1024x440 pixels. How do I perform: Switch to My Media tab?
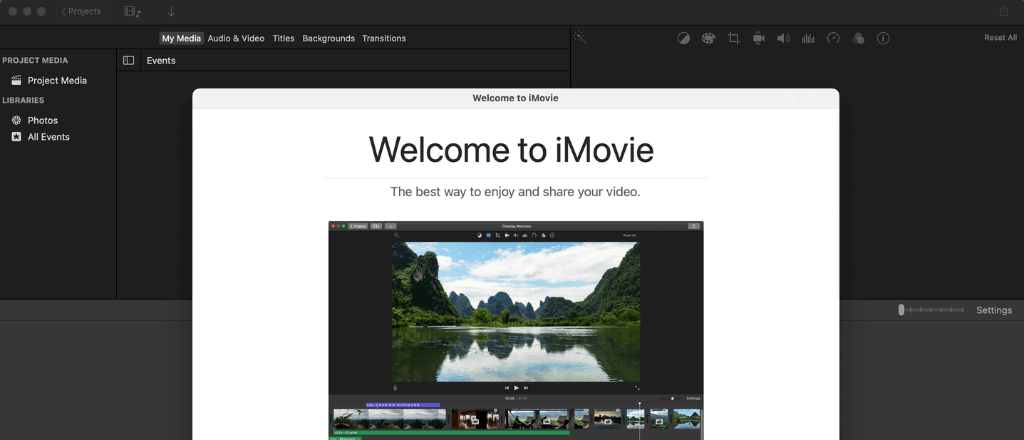[x=182, y=39]
